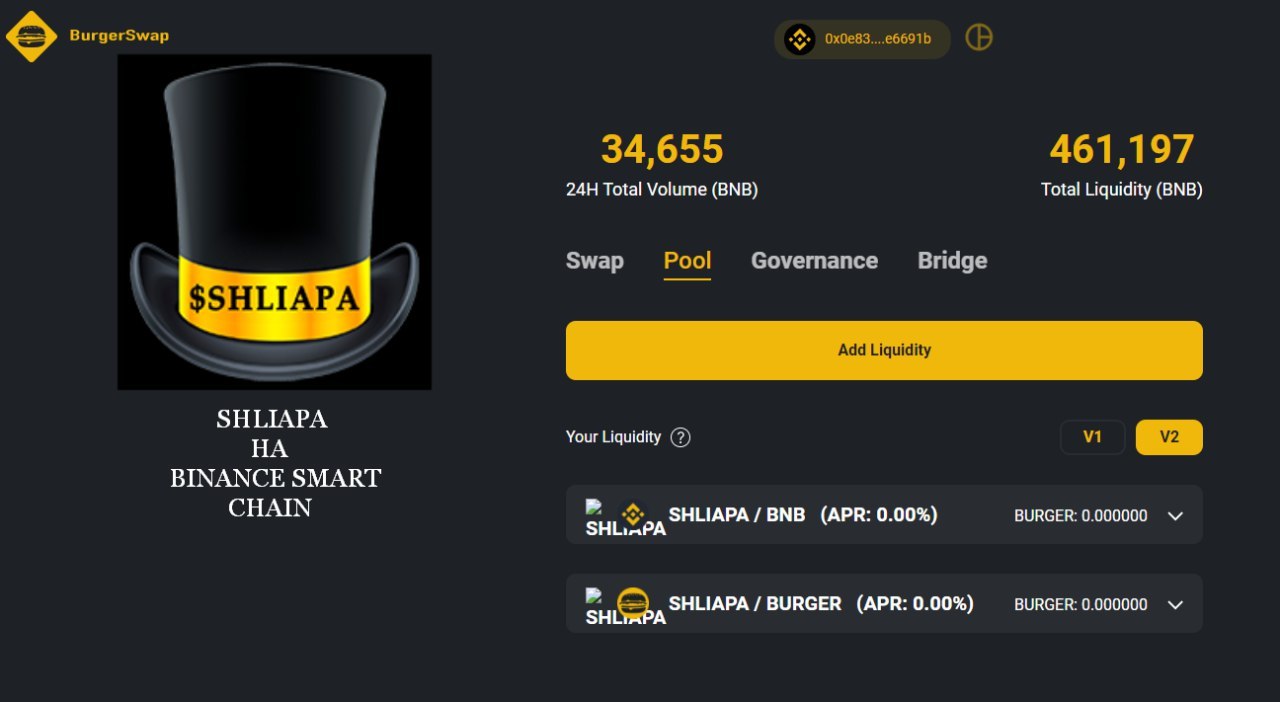
Task: Select the V2 liquidity toggle
Action: coord(1169,437)
